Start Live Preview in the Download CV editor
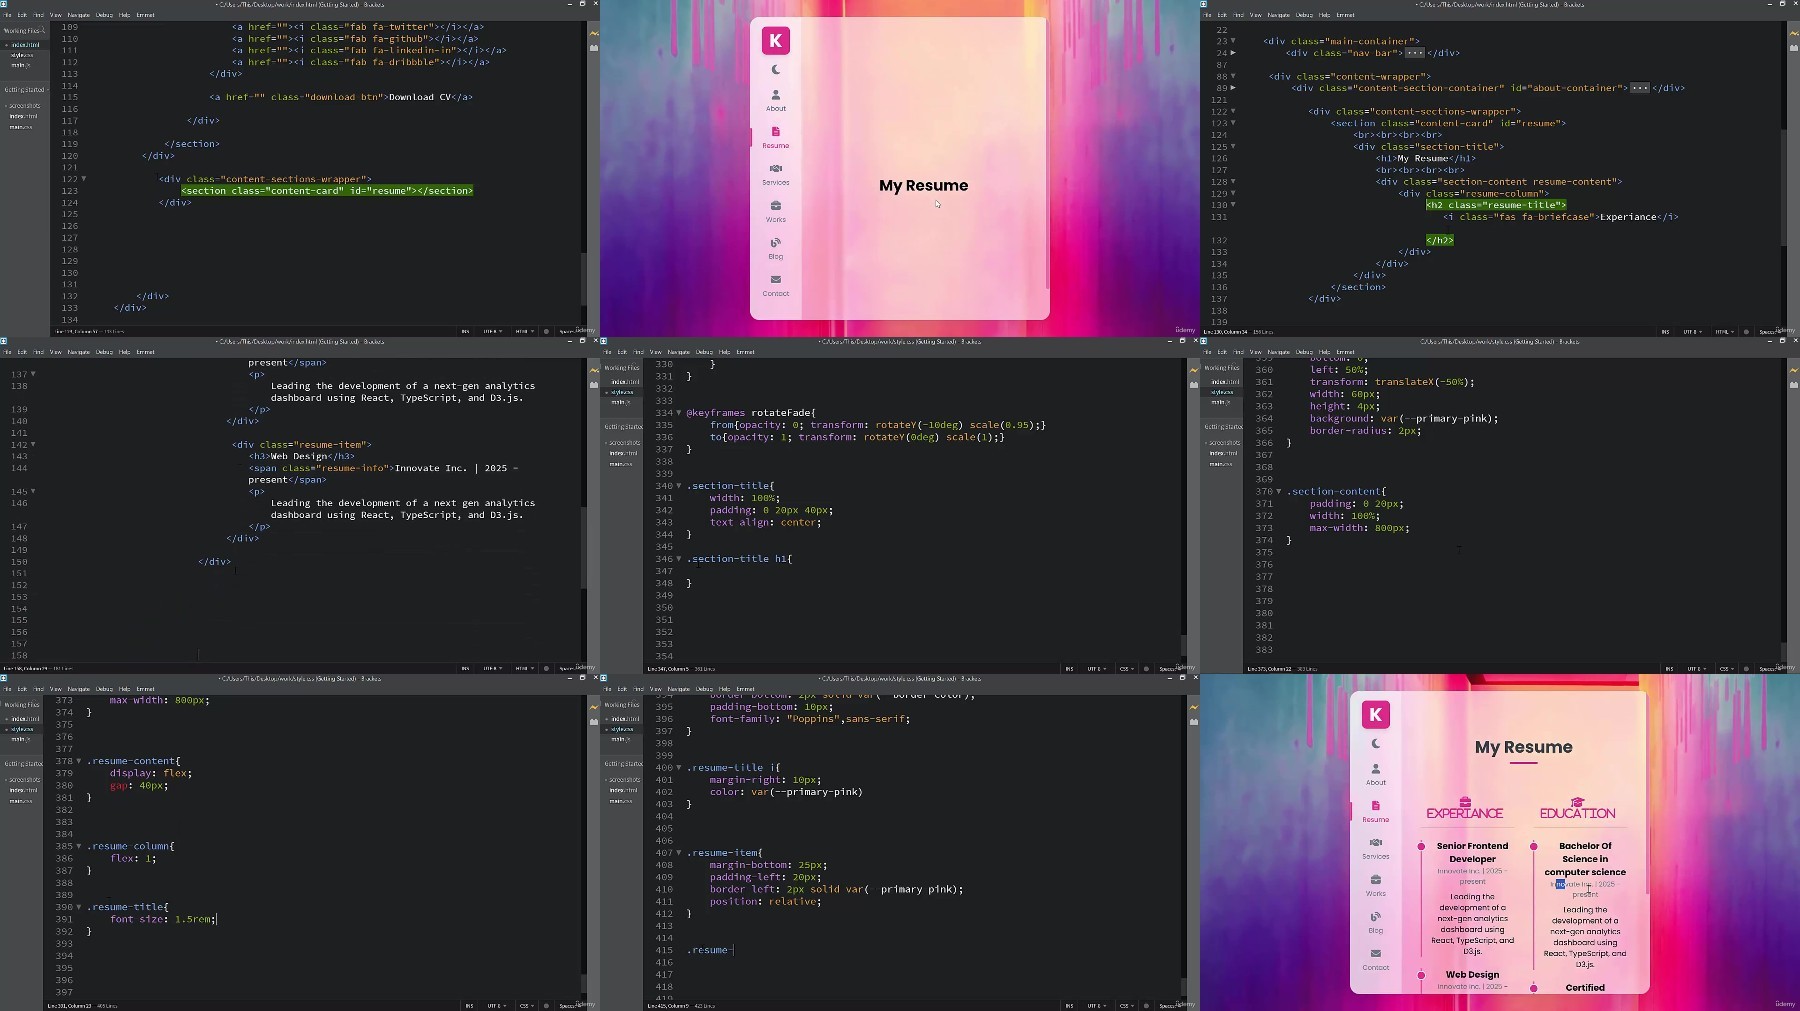This screenshot has height=1011, width=1800. (x=594, y=33)
